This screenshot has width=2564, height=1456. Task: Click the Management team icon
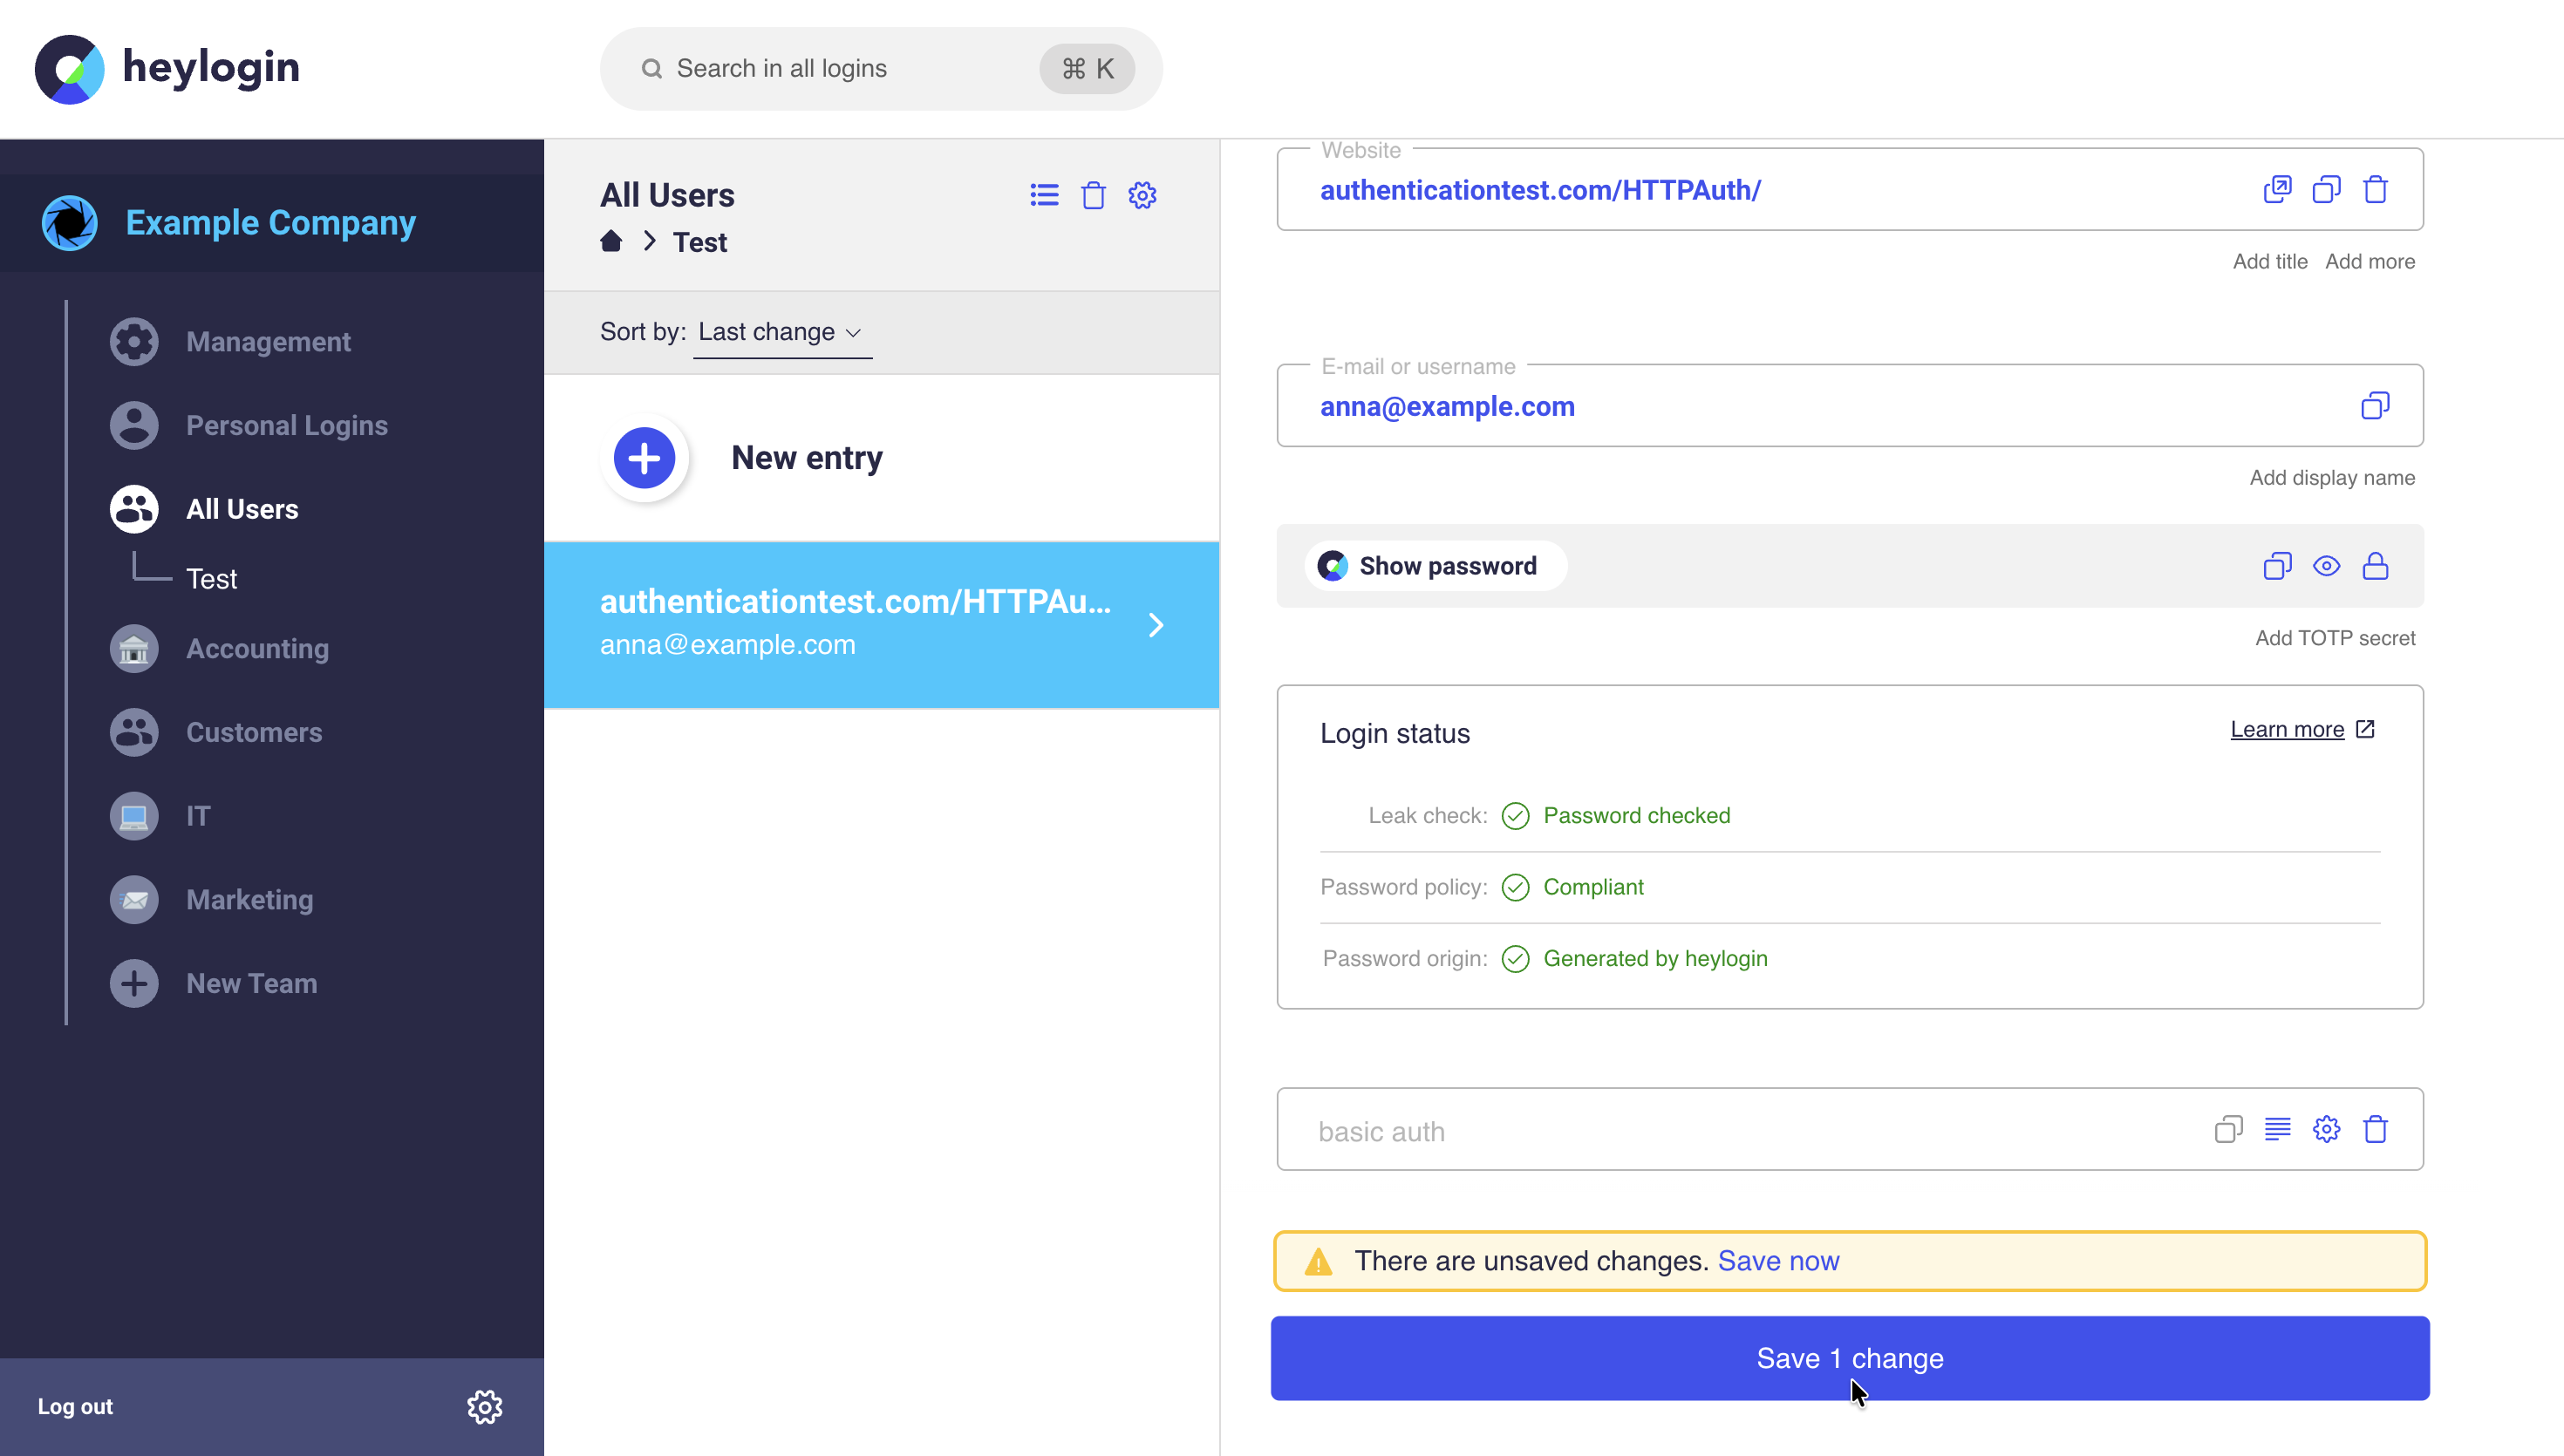click(134, 342)
